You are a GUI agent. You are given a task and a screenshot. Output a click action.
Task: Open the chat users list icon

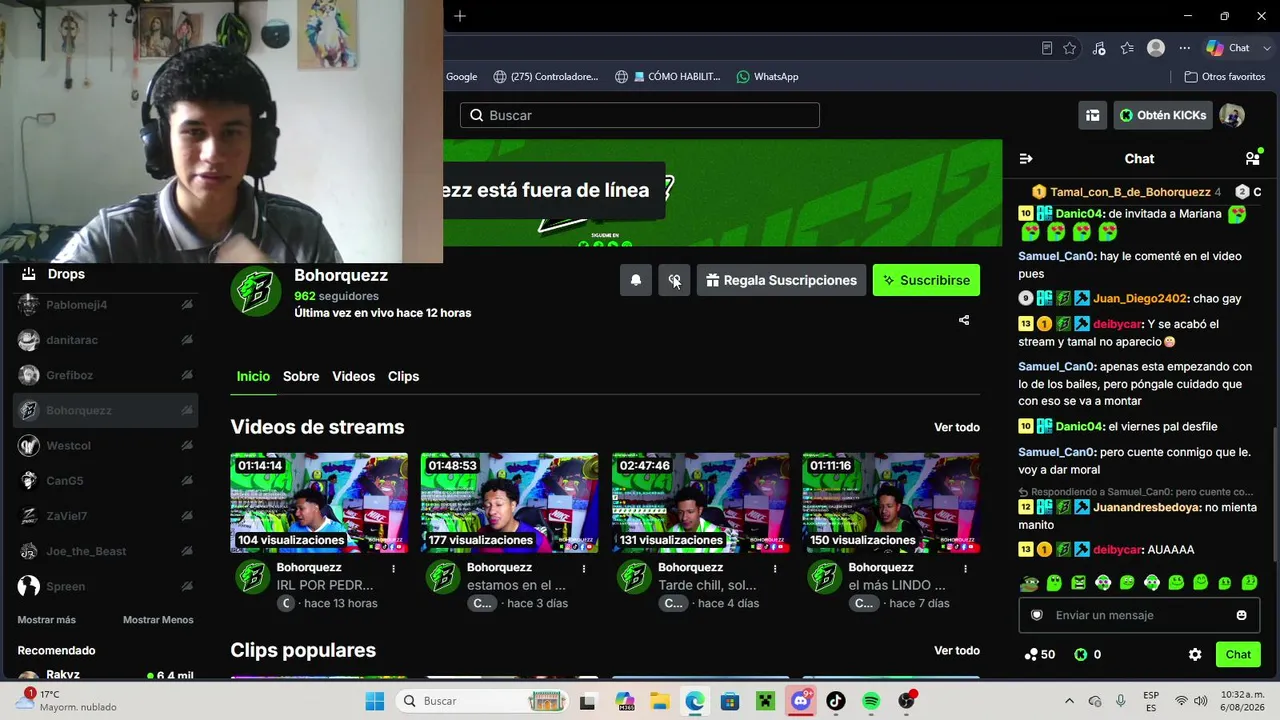(1253, 158)
